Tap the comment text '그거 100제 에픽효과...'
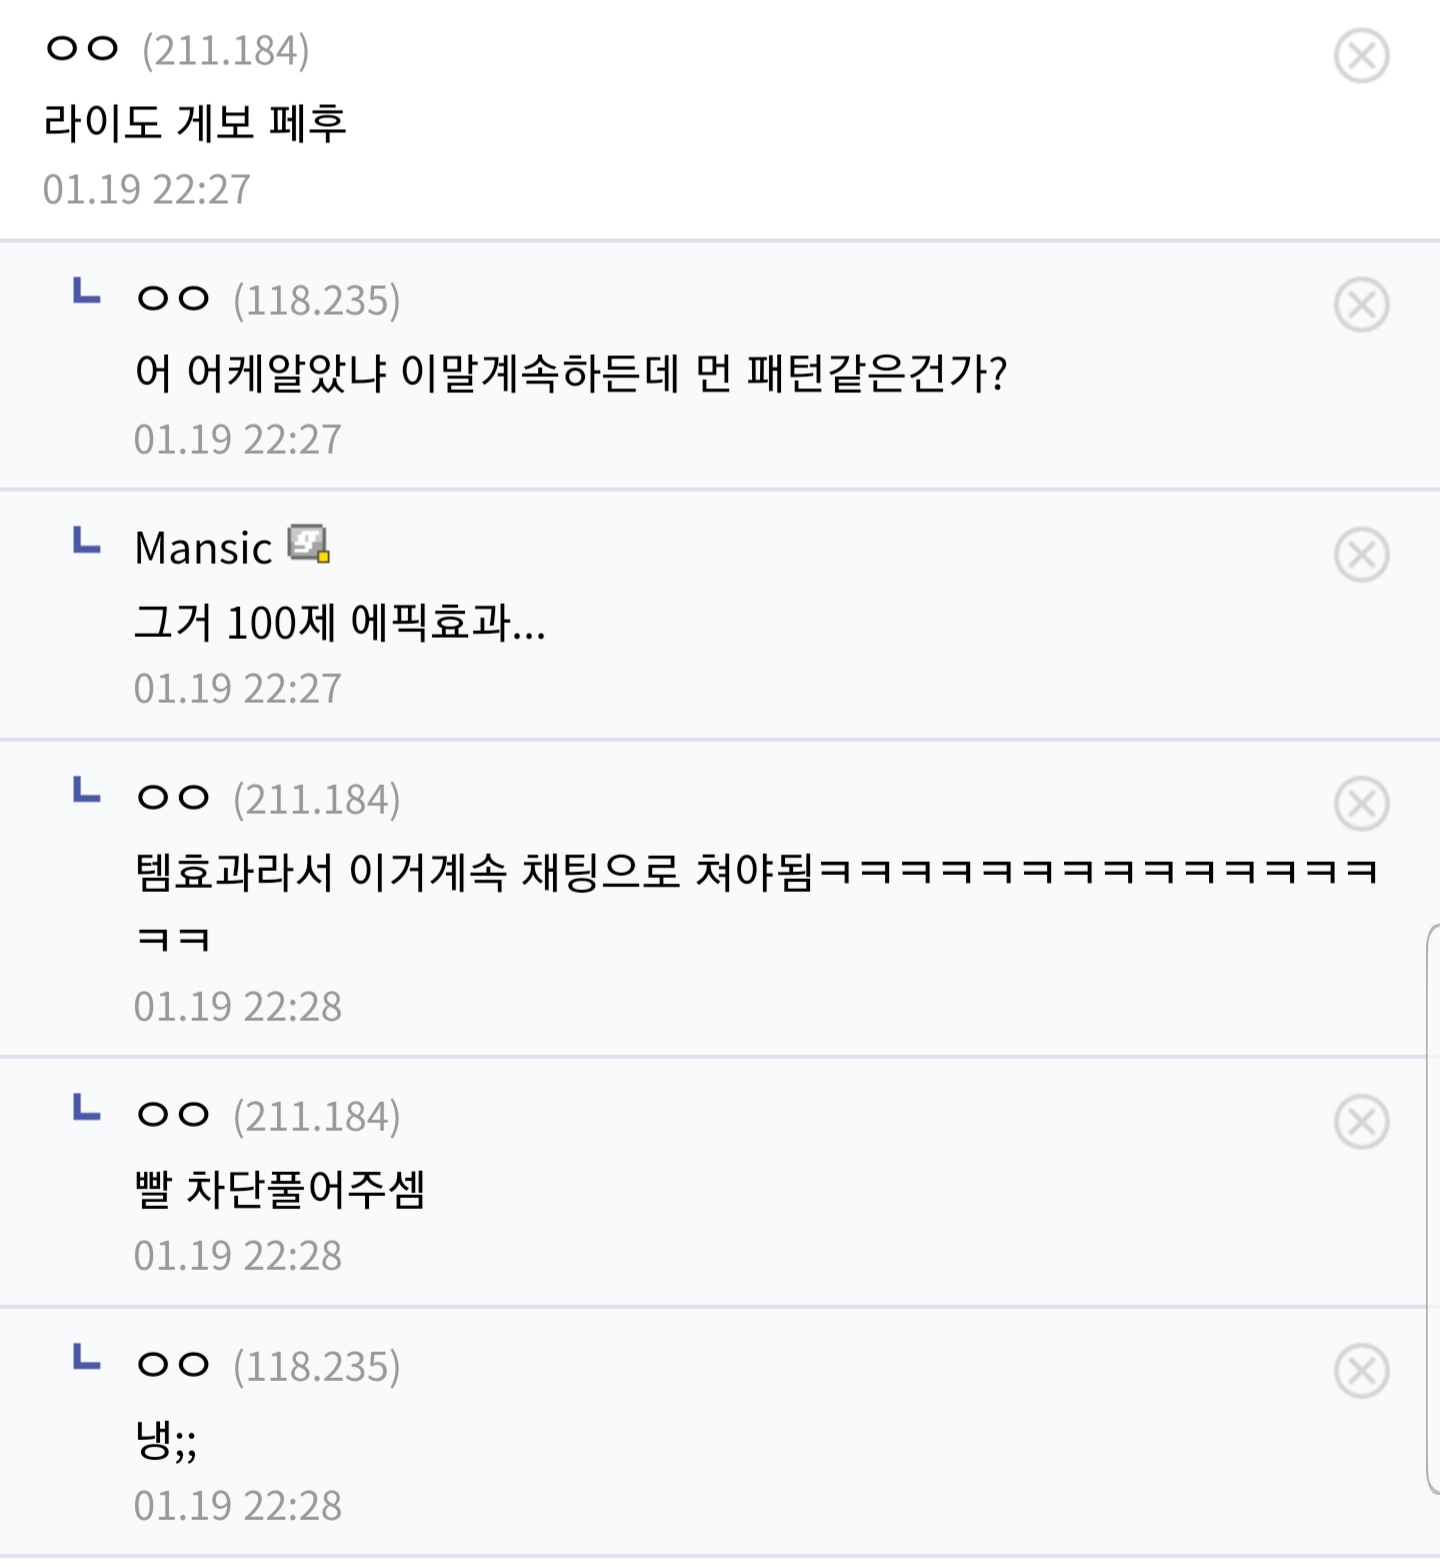 [x=340, y=623]
